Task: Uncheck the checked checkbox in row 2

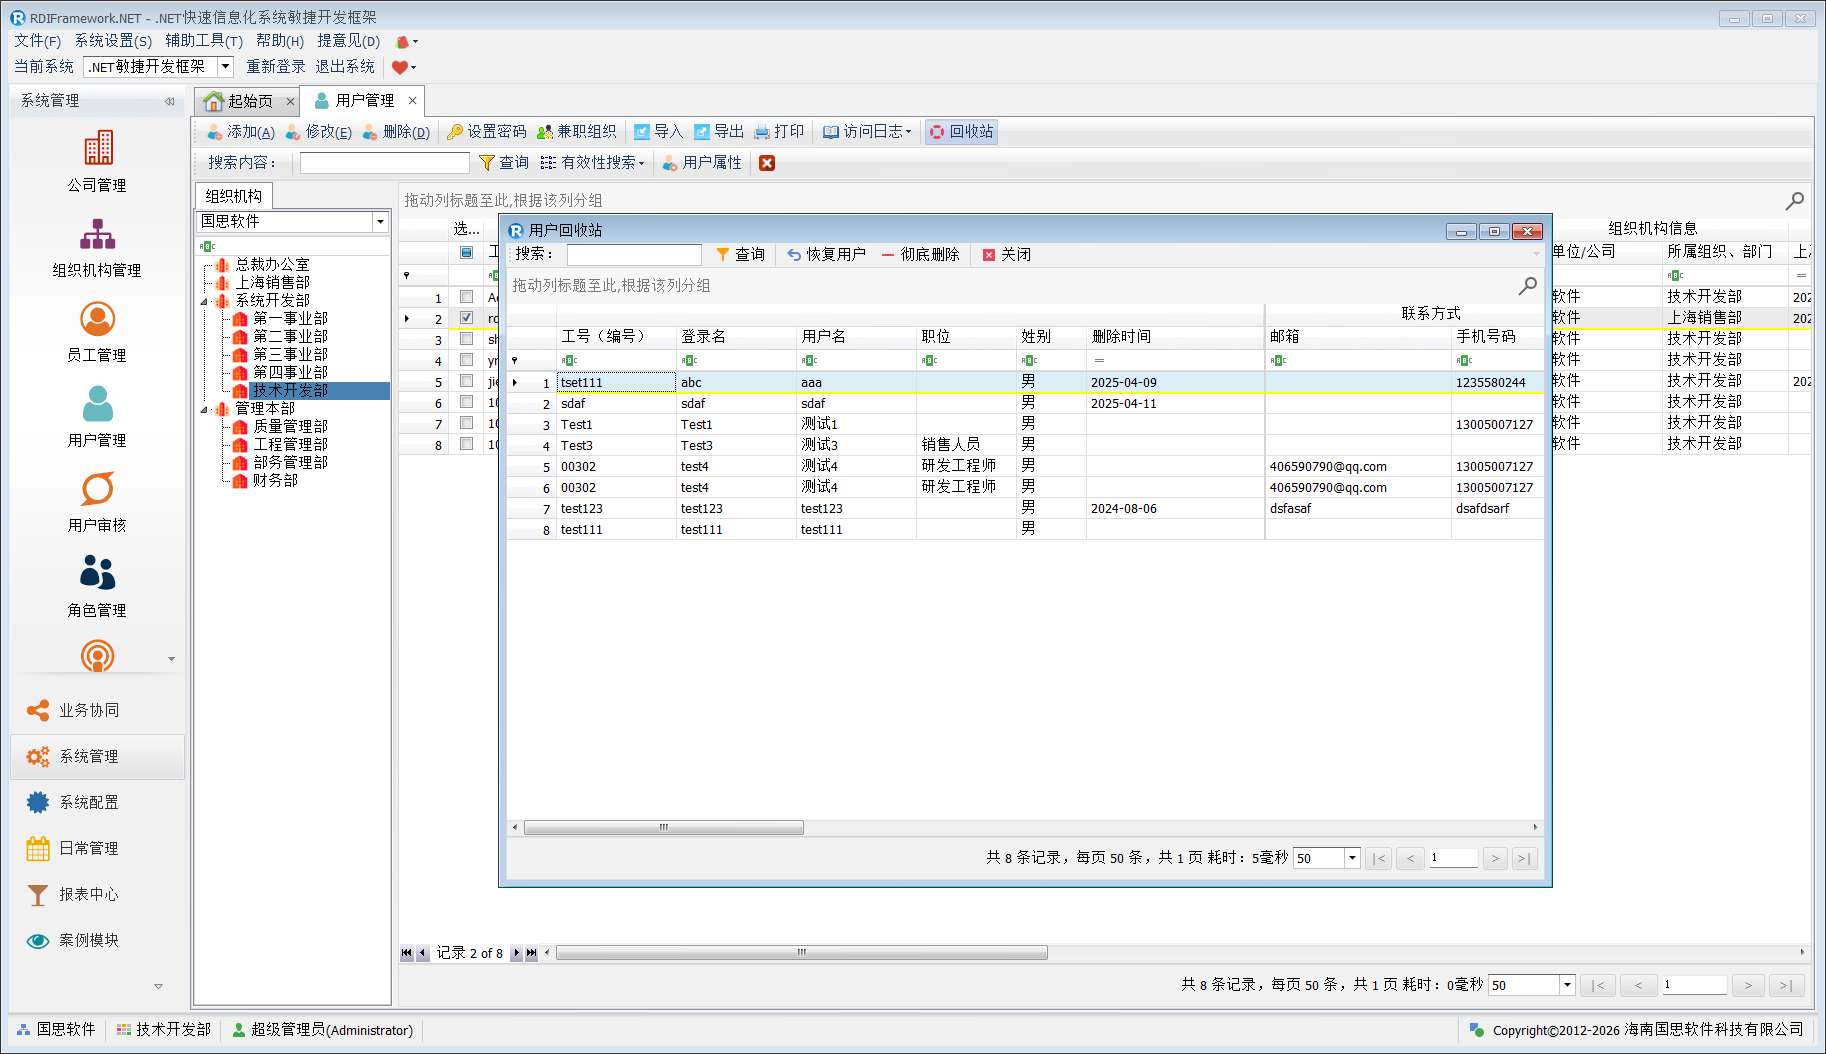Action: (466, 318)
